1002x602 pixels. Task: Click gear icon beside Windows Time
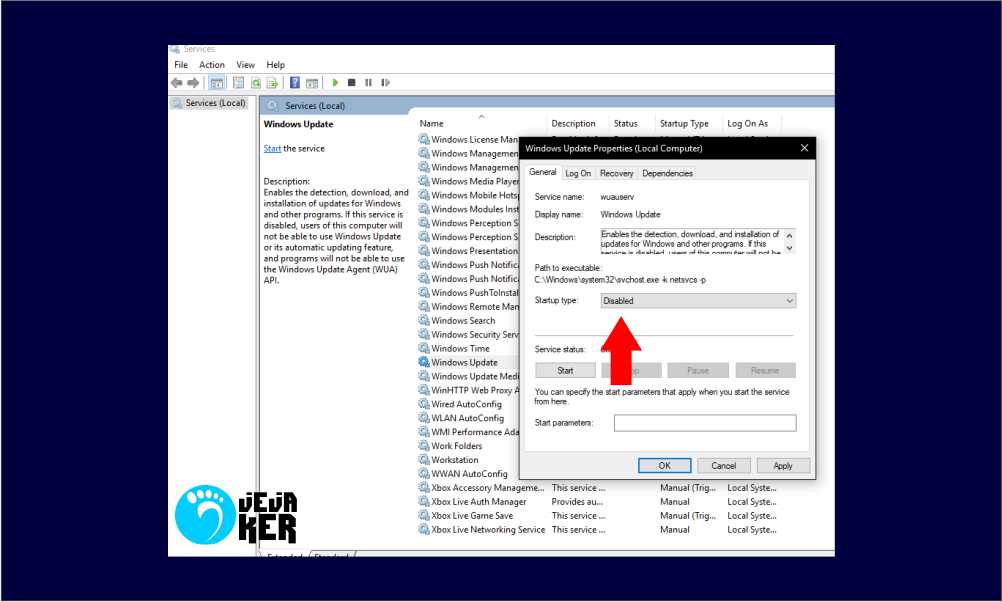coord(424,348)
